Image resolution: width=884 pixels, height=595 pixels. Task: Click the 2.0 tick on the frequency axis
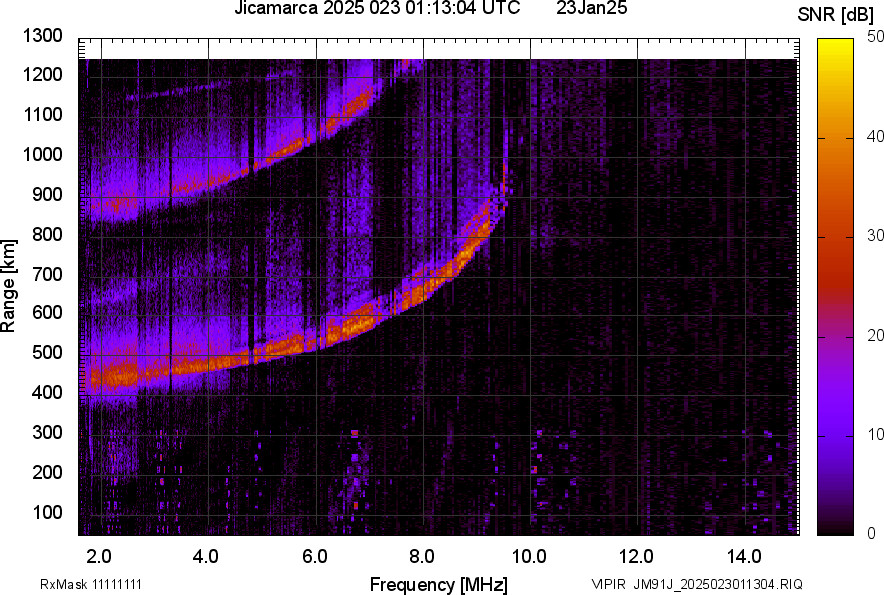coord(99,555)
